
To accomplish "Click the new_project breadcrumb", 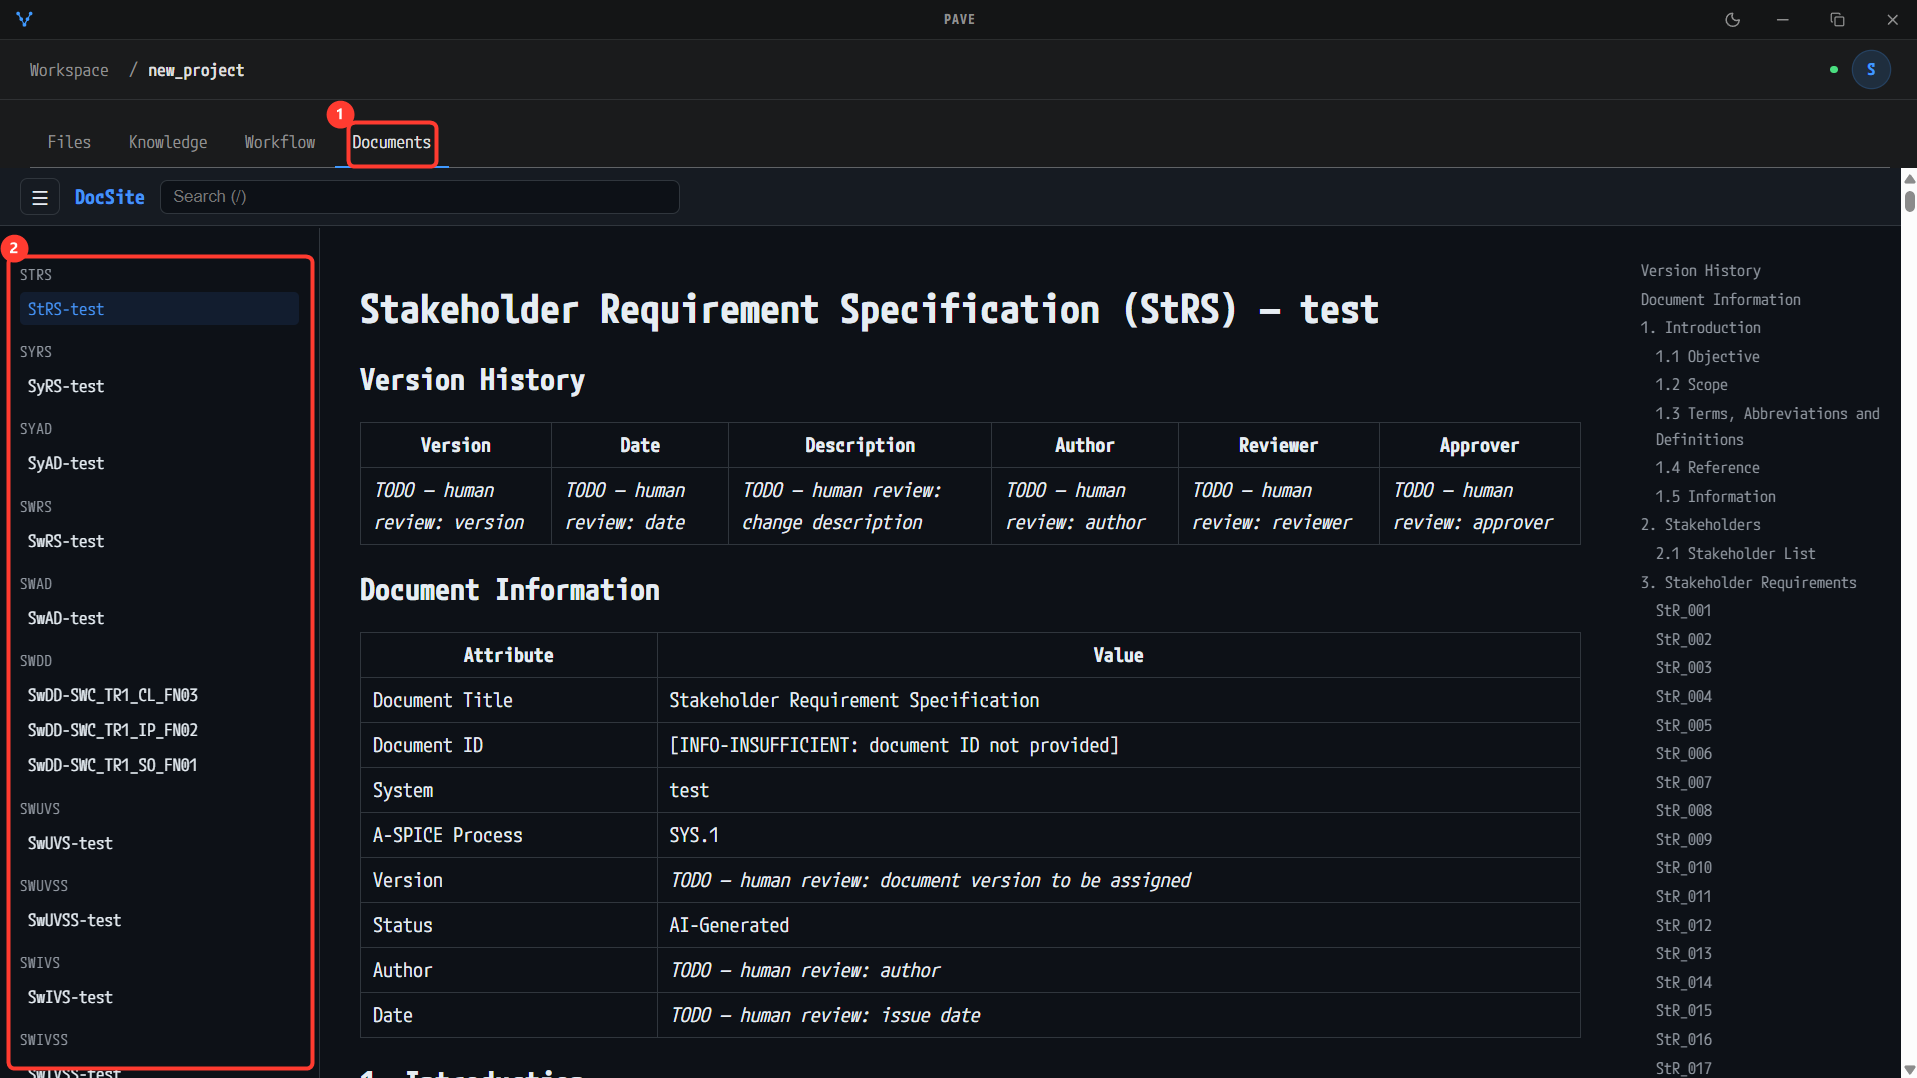I will (x=196, y=70).
